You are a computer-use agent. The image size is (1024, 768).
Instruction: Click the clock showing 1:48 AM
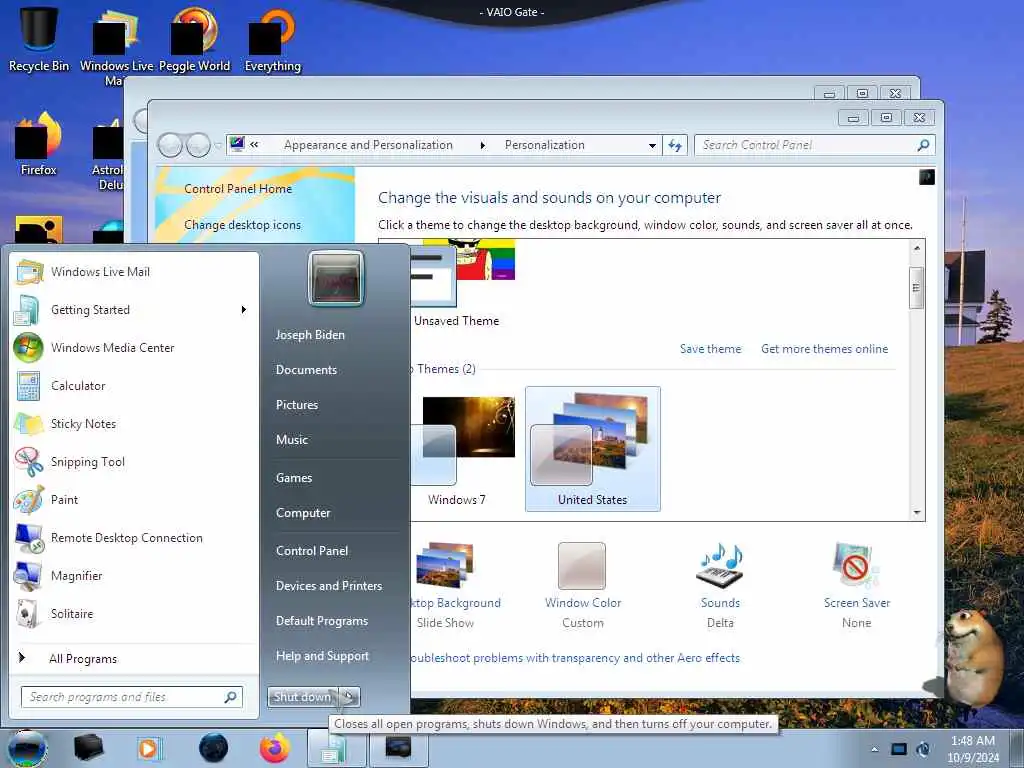pyautogui.click(x=973, y=749)
